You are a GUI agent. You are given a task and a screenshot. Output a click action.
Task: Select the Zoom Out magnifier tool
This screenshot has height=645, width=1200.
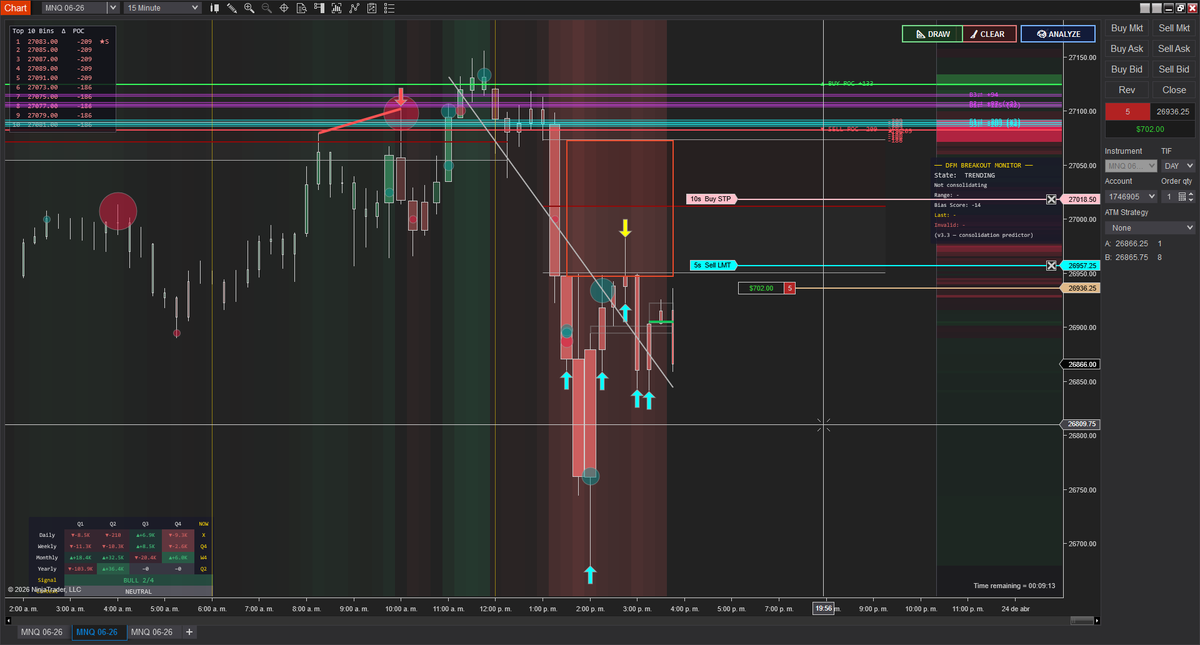pos(267,8)
